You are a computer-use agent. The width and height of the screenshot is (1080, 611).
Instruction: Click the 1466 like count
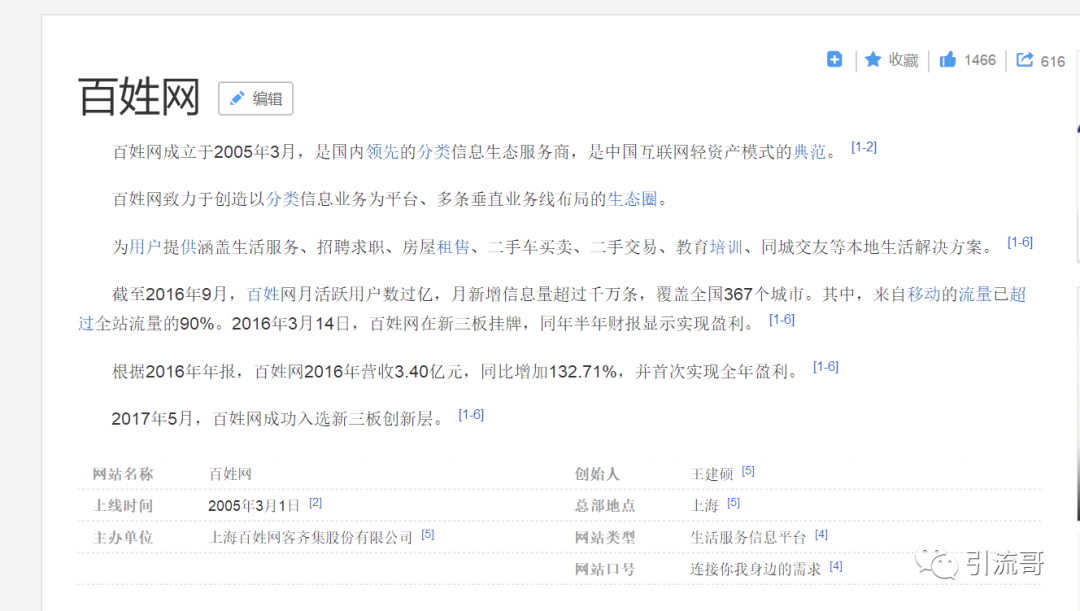coord(979,60)
